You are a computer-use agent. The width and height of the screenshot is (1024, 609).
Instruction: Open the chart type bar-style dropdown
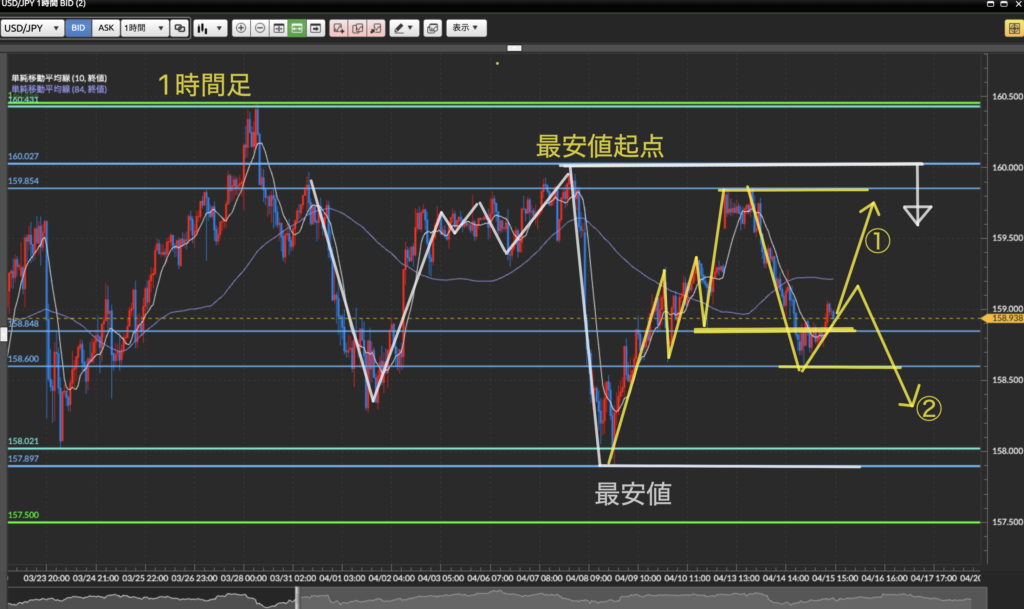209,29
